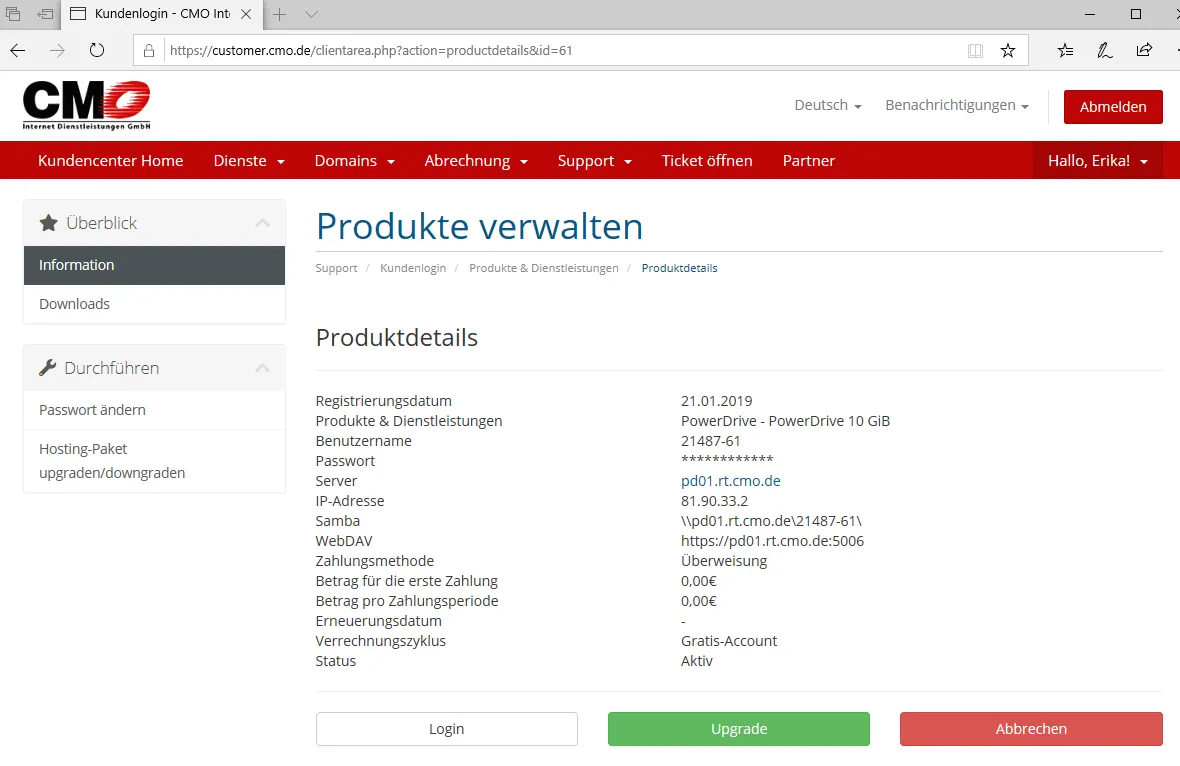Screen dimensions: 1180x766
Task: Click the add notes pen icon
Action: coord(1104,50)
